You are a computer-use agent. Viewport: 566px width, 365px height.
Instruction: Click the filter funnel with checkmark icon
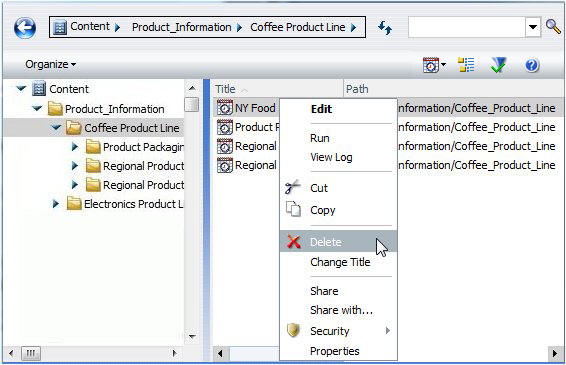pyautogui.click(x=498, y=65)
